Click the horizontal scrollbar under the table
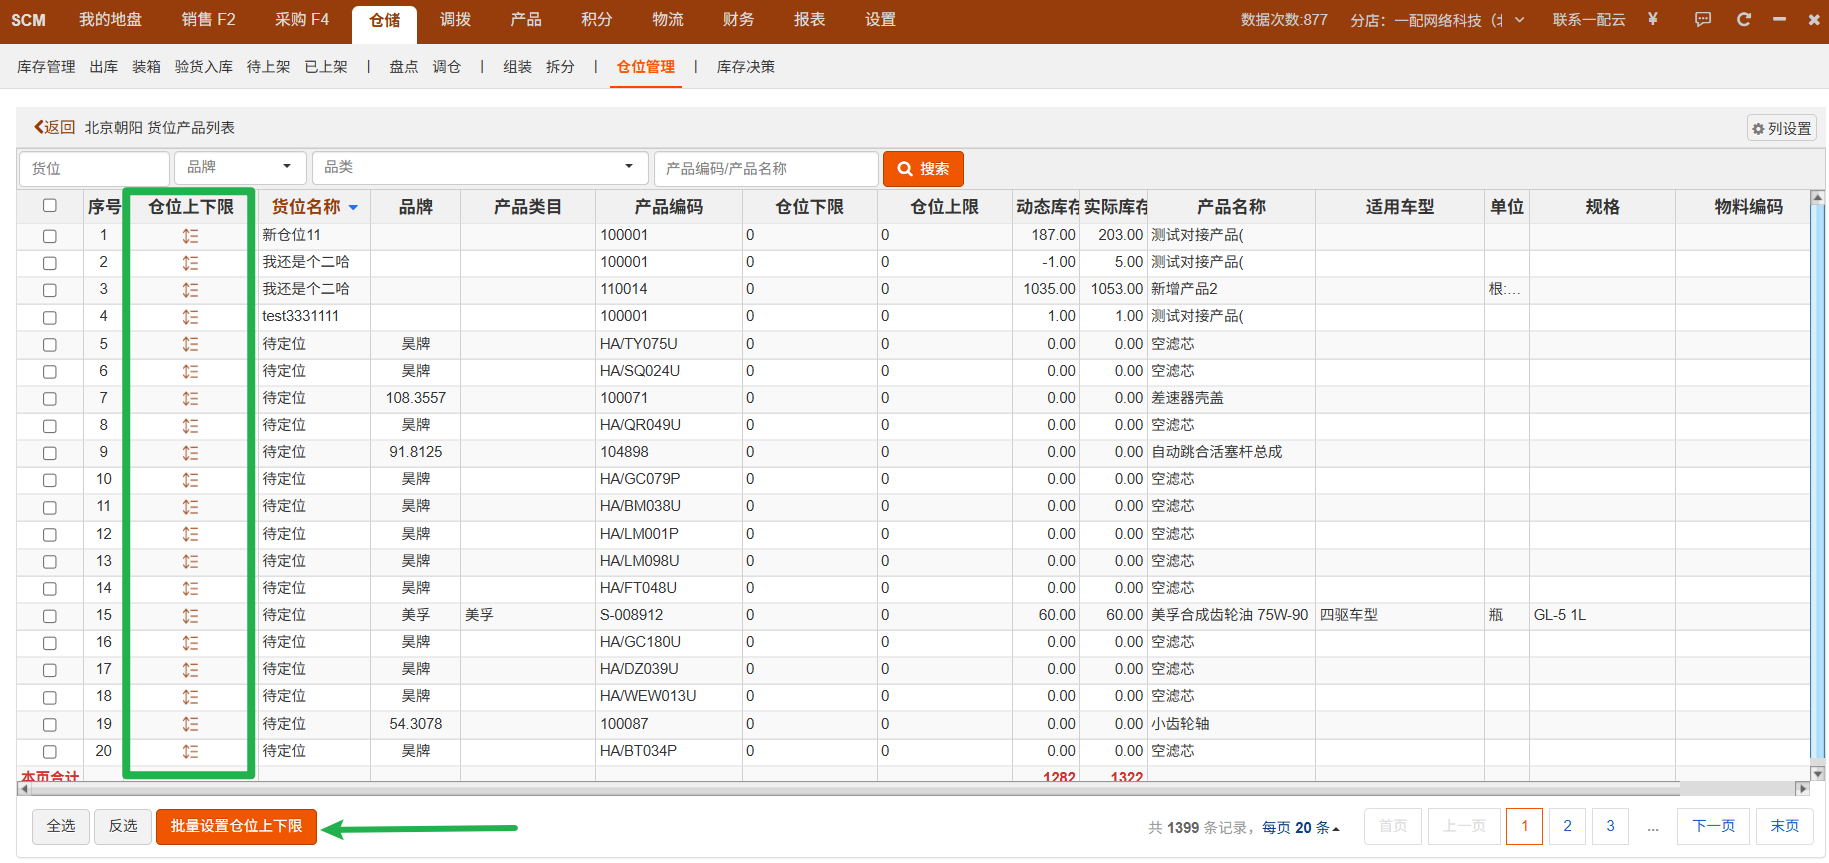Image resolution: width=1829 pixels, height=863 pixels. 800,789
